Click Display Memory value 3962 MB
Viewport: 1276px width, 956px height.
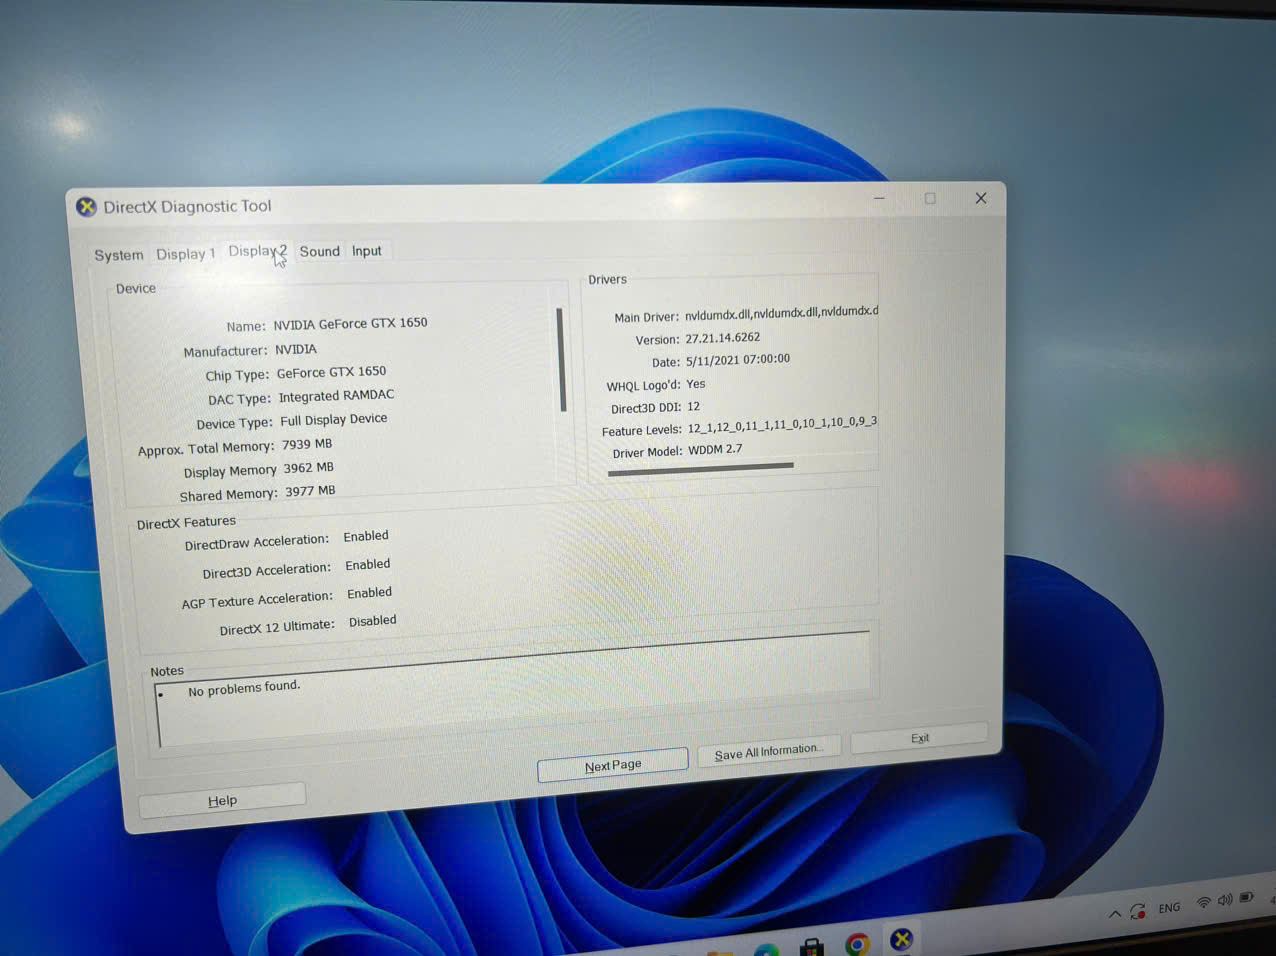tap(309, 468)
